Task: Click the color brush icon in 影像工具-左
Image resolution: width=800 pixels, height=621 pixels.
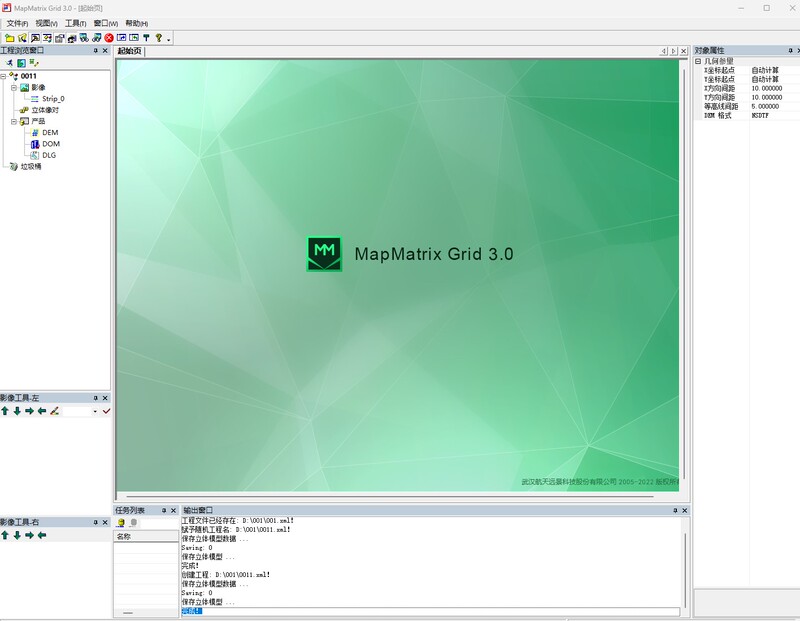Action: click(x=55, y=411)
